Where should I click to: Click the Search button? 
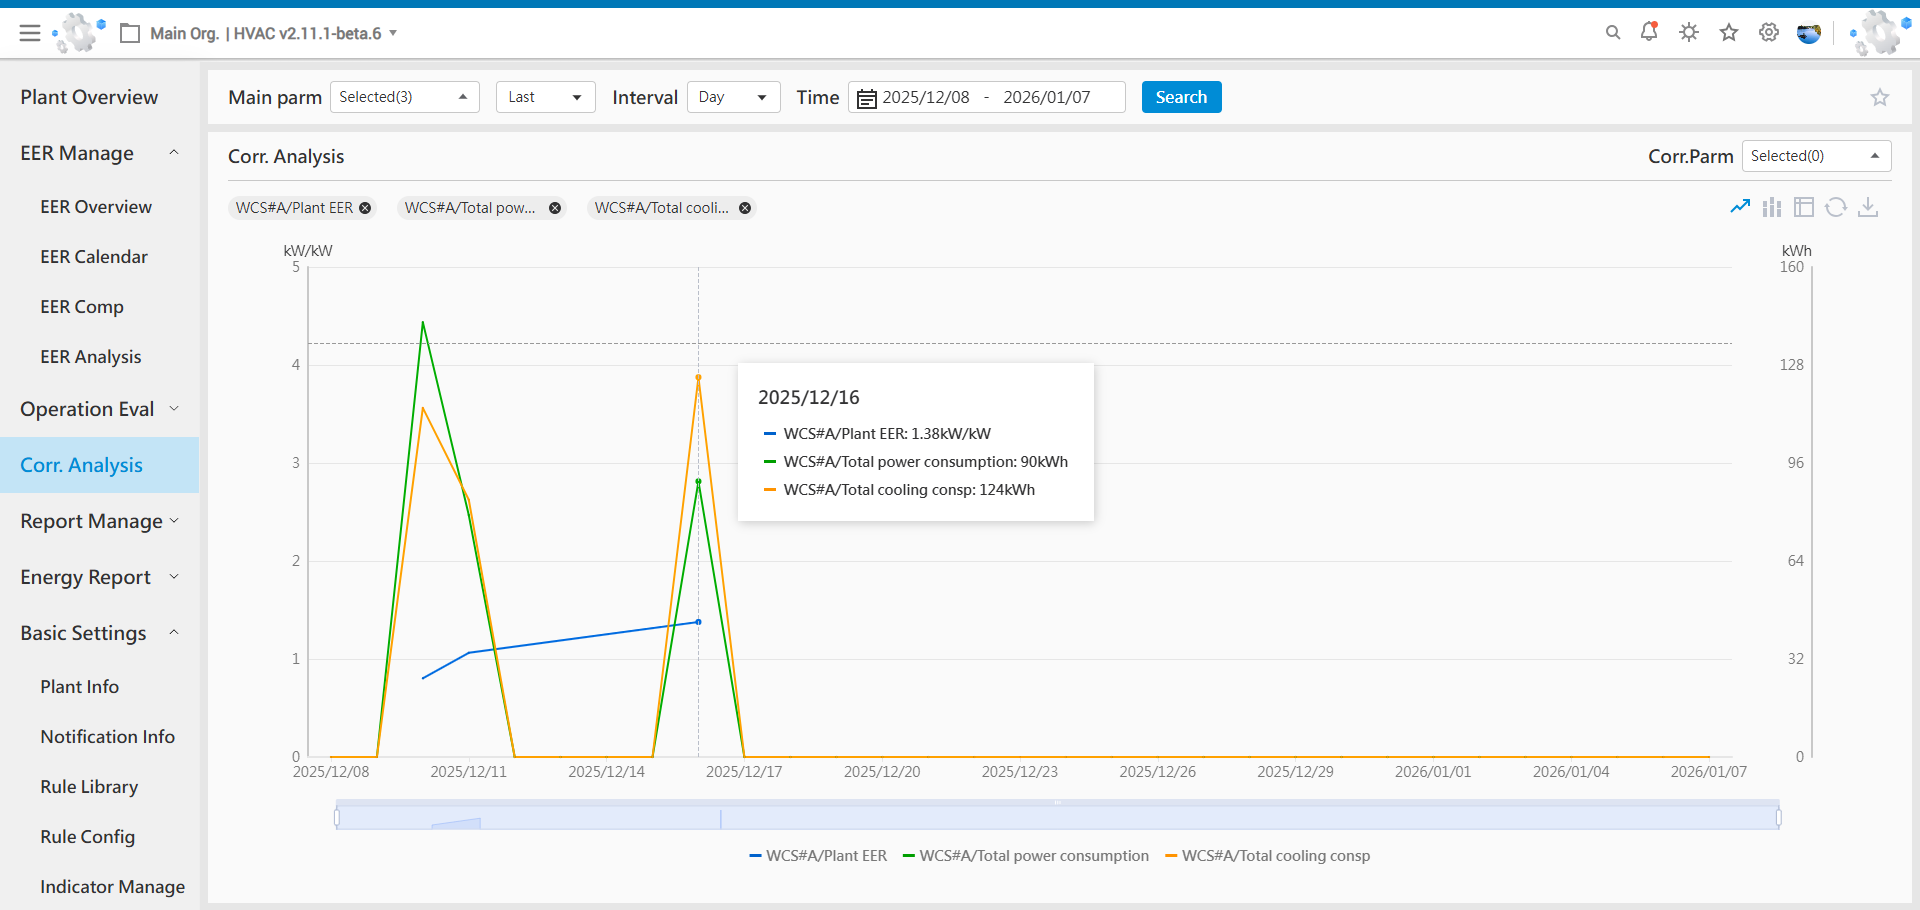pos(1181,97)
